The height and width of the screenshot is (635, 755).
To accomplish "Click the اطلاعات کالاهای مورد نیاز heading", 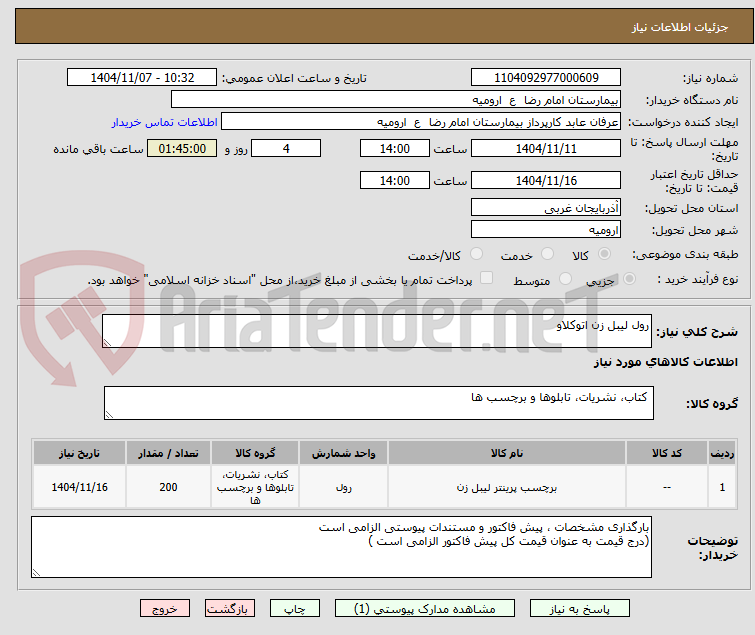I will pyautogui.click(x=665, y=362).
